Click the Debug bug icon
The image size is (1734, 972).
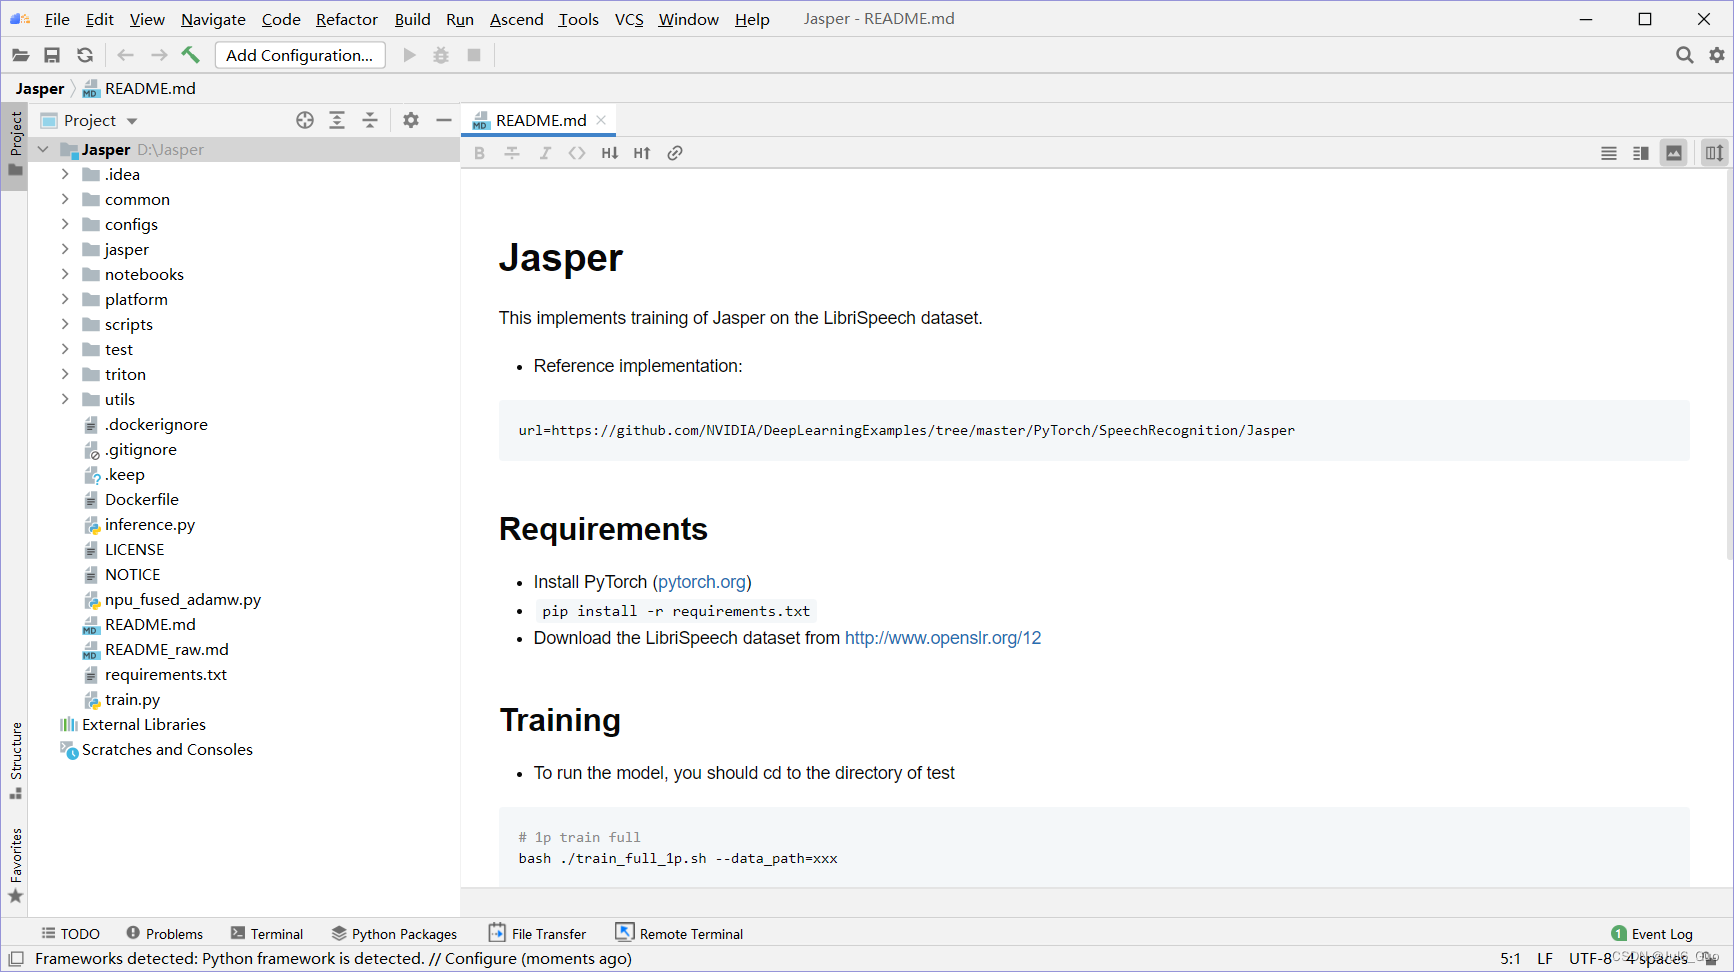pyautogui.click(x=441, y=55)
